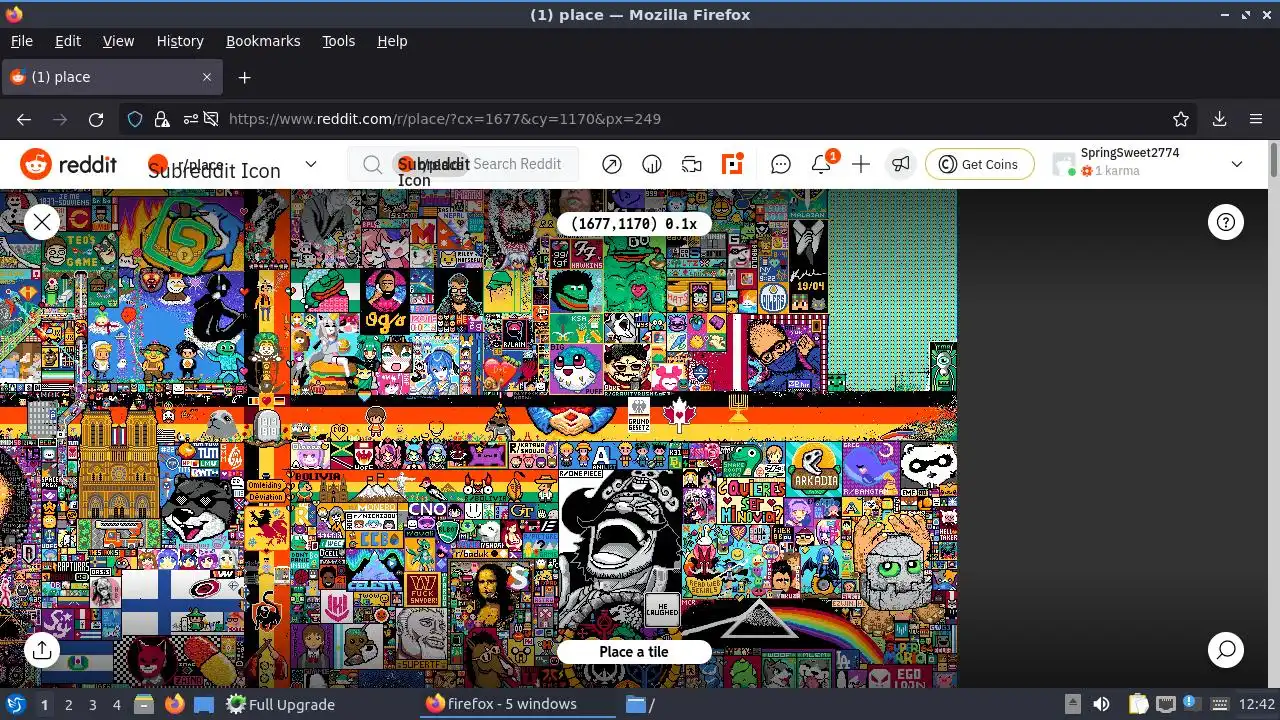Click the 'firefox - 5 windows' taskbar button
1280x720 pixels.
515,704
